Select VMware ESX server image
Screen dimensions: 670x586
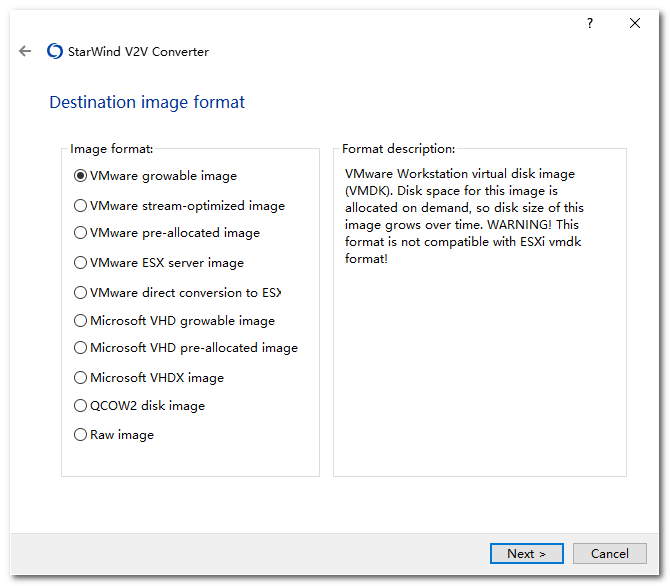point(81,263)
